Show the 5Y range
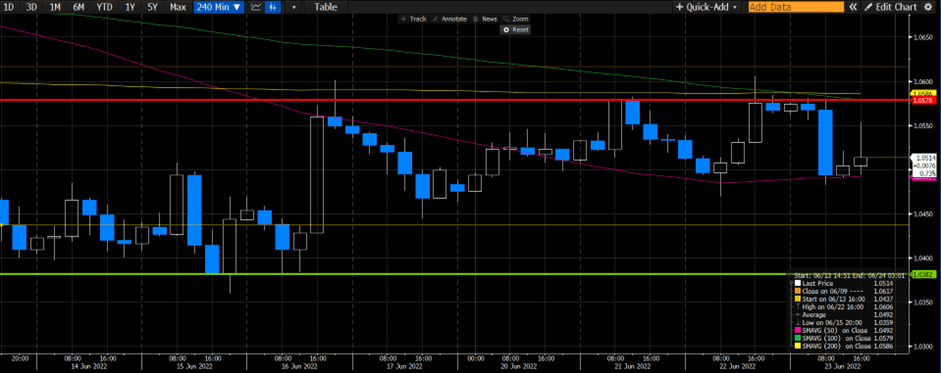941x373 pixels. (152, 7)
